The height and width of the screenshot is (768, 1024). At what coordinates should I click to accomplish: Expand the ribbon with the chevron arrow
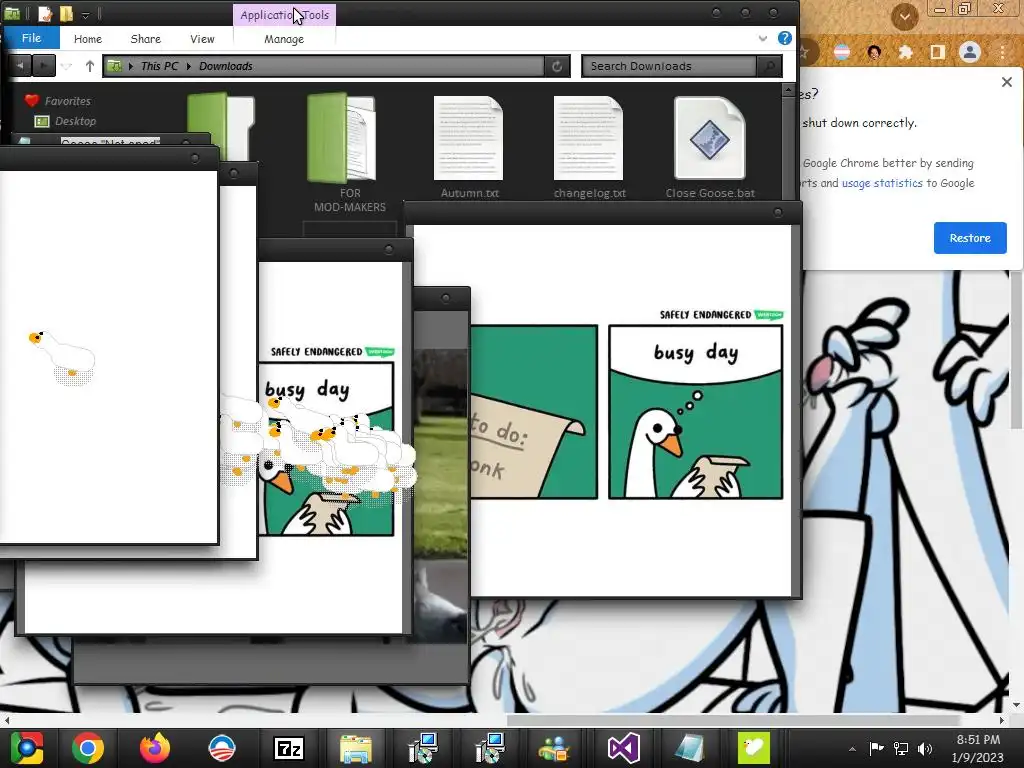coord(762,39)
